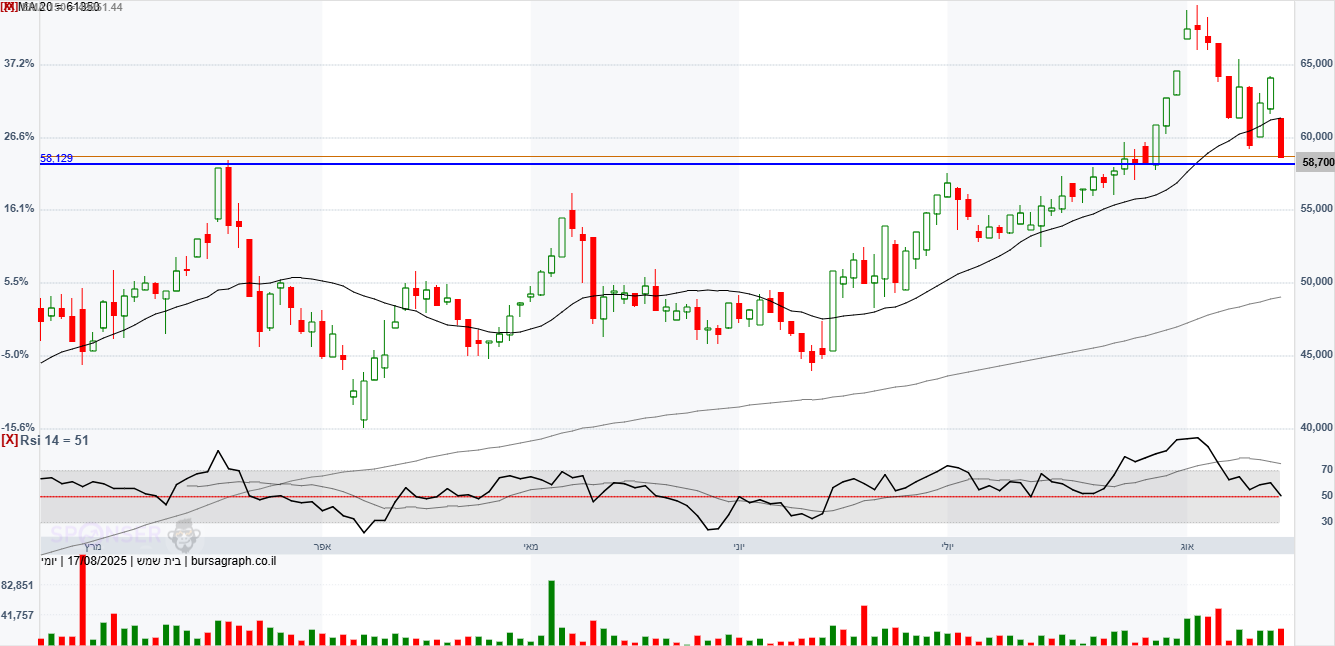Click the אפר month label
1335x646 pixels.
(322, 546)
